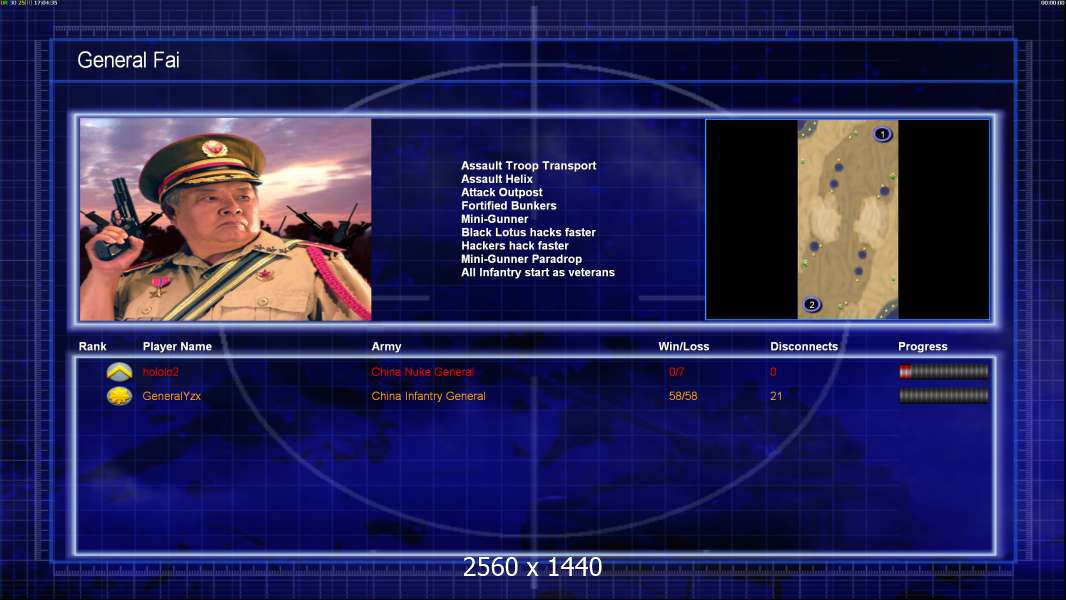This screenshot has height=600, width=1066.
Task: Select player name 'GeneralYzx'
Action: (x=171, y=395)
